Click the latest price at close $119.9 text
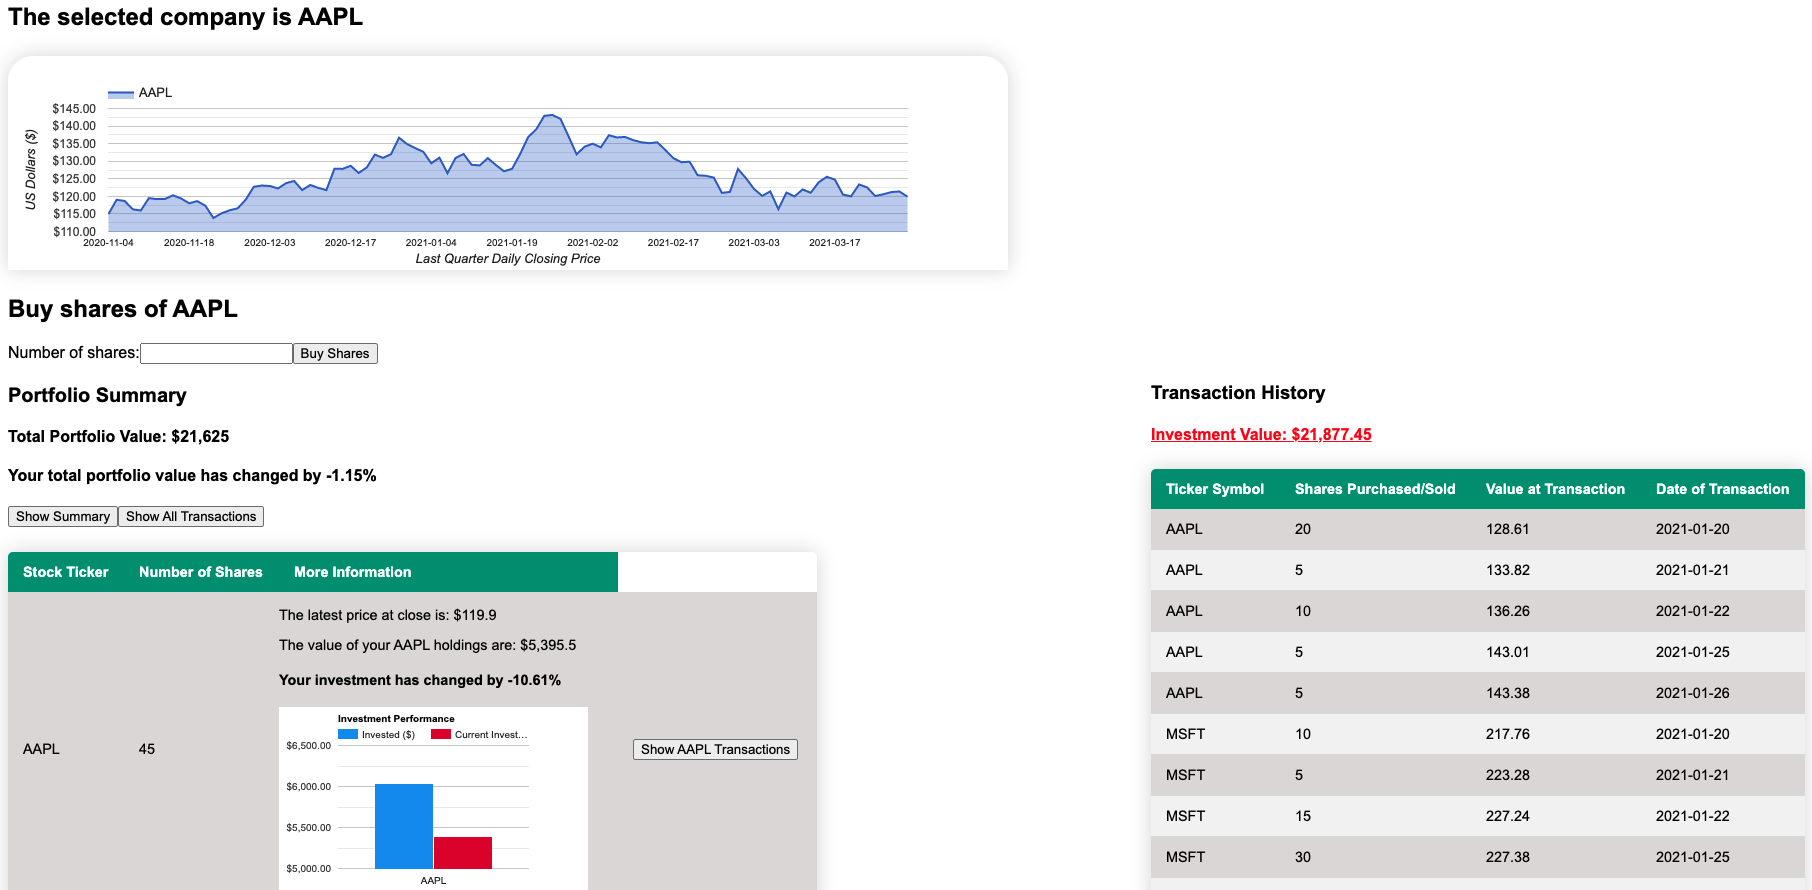The image size is (1812, 890). tap(388, 615)
